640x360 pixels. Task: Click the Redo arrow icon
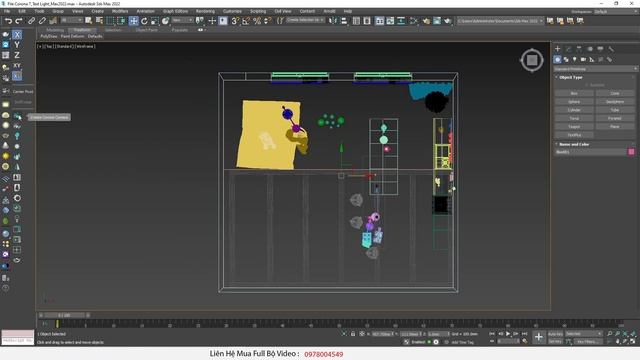point(19,20)
